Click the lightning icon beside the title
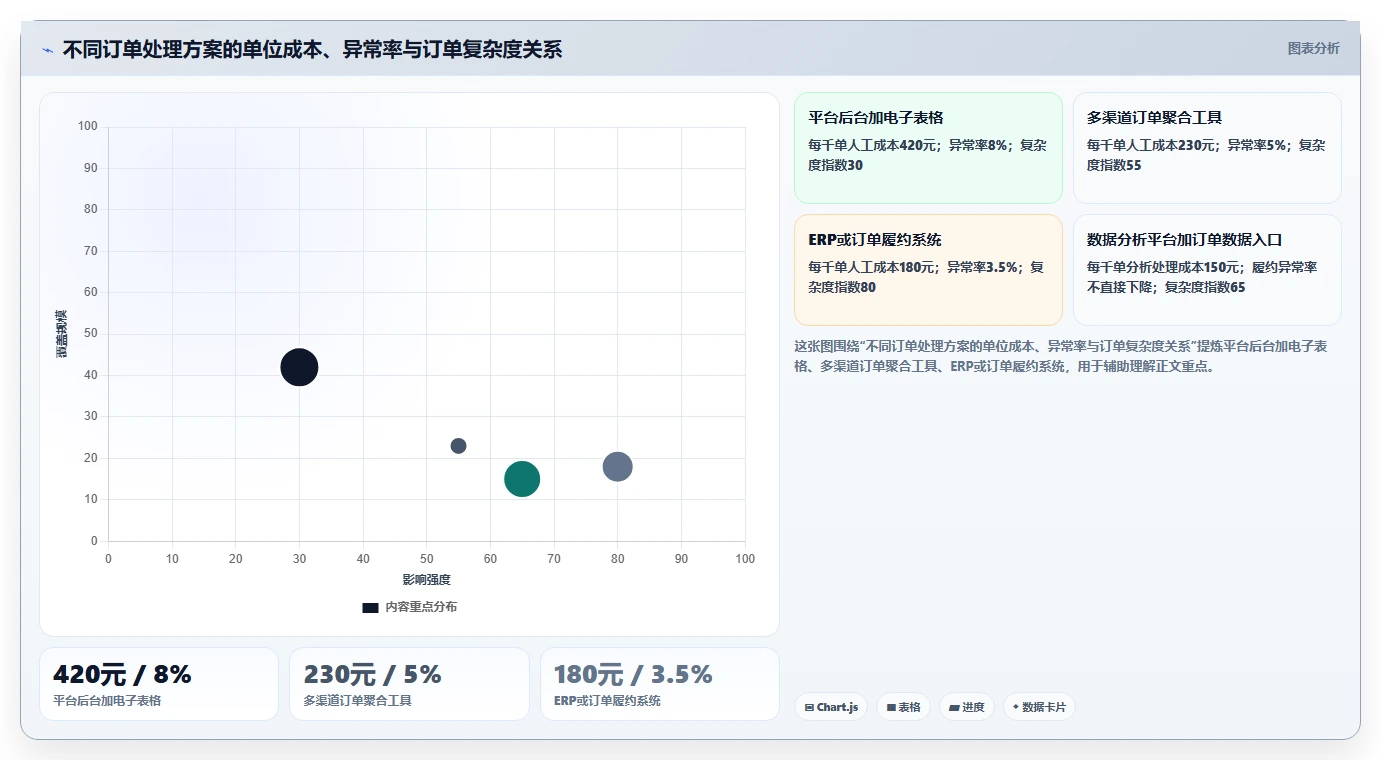This screenshot has width=1381, height=760. coord(47,50)
